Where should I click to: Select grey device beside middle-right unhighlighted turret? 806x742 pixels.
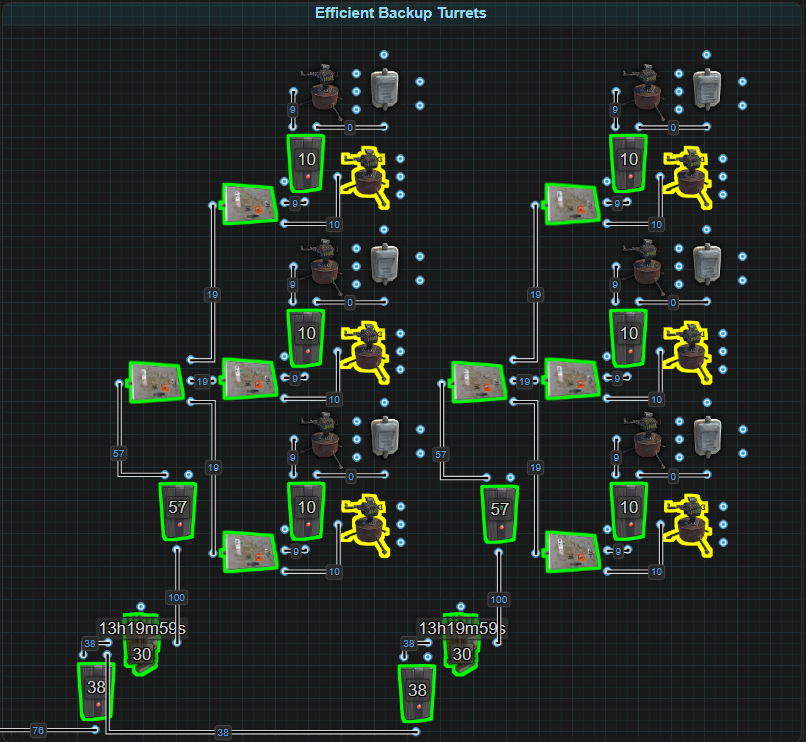(x=707, y=264)
